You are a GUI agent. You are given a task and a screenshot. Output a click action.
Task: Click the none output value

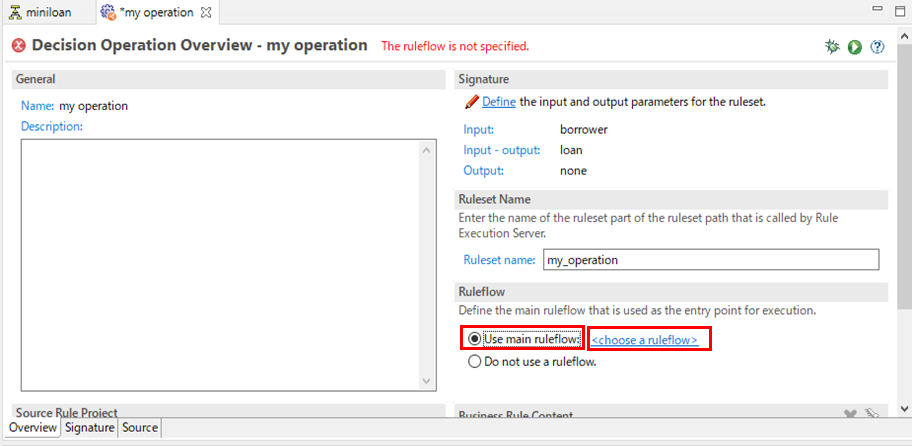(x=573, y=171)
